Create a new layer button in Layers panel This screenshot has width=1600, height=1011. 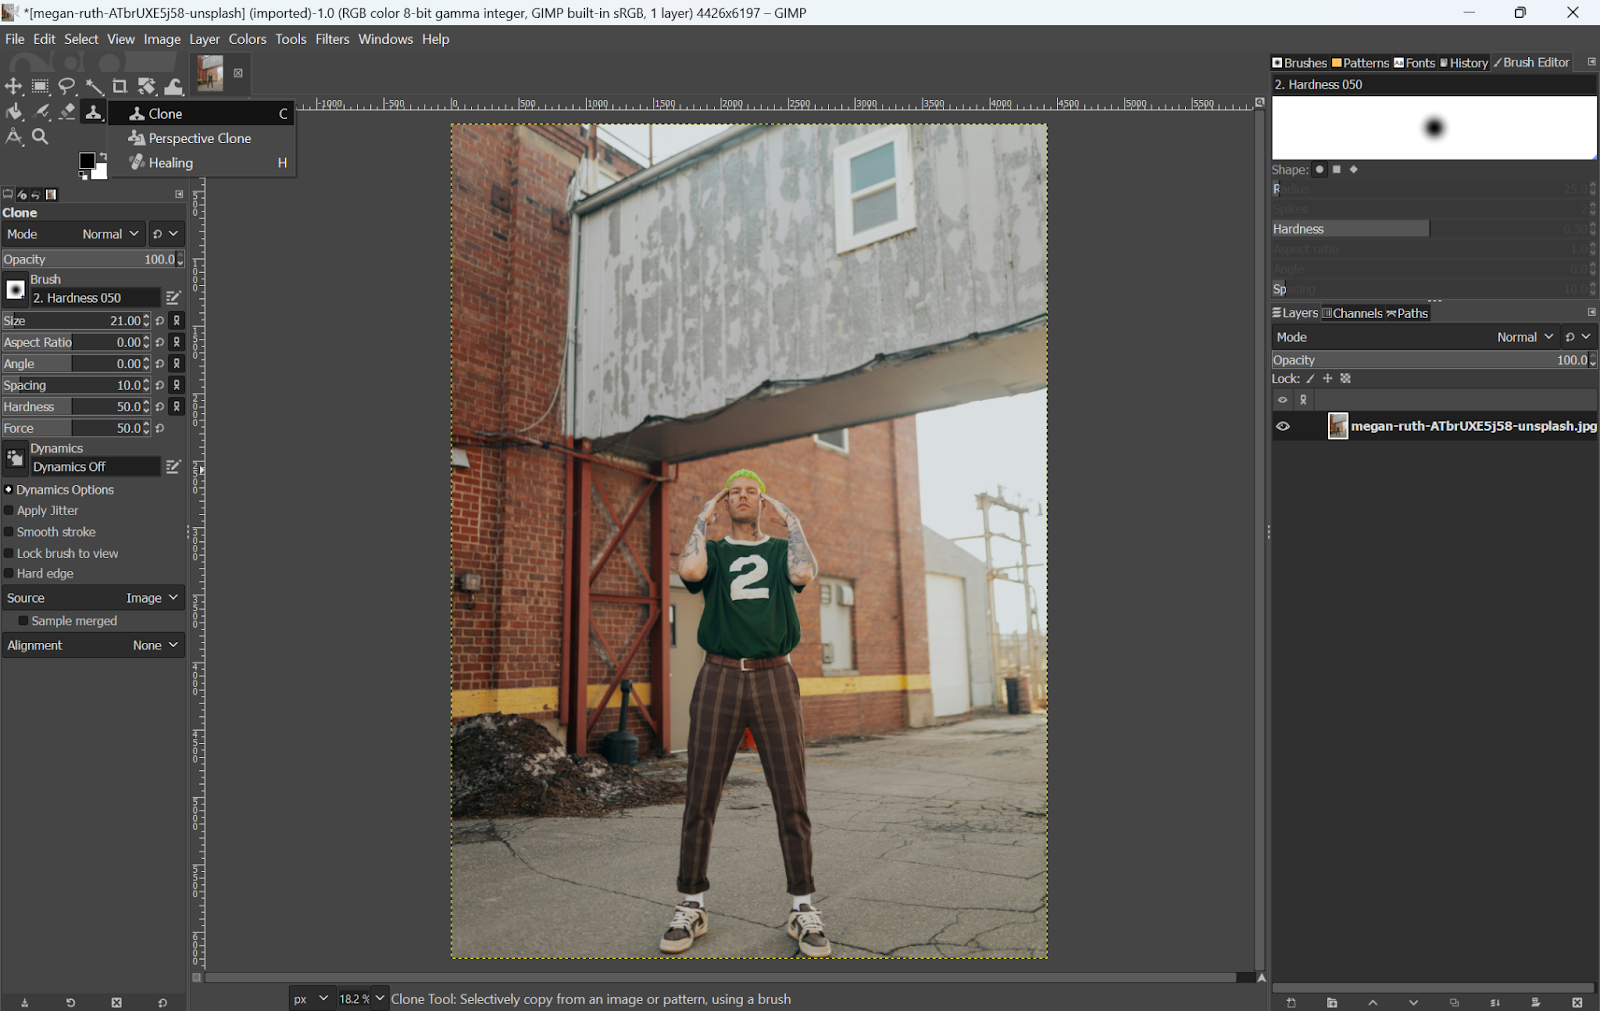click(x=1291, y=1002)
